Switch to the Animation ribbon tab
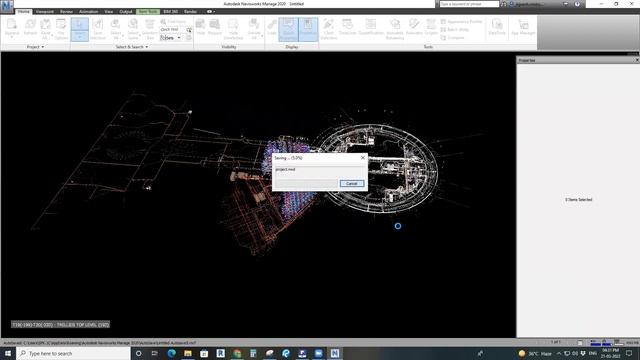This screenshot has width=640, height=360. 88,11
